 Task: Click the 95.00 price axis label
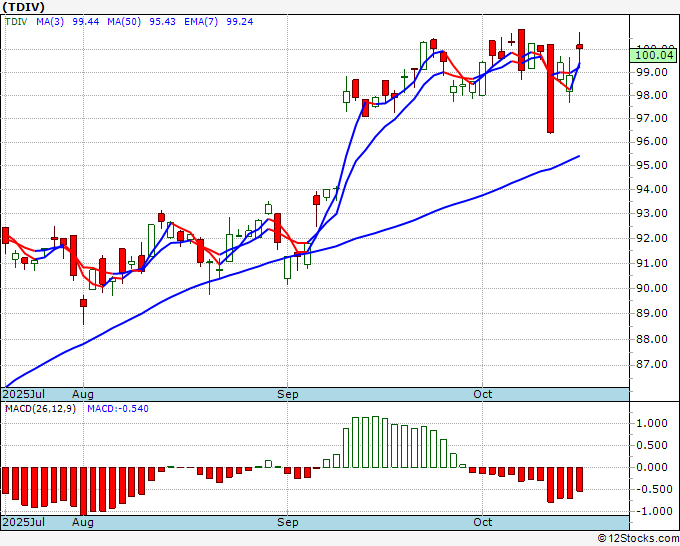(x=651, y=165)
